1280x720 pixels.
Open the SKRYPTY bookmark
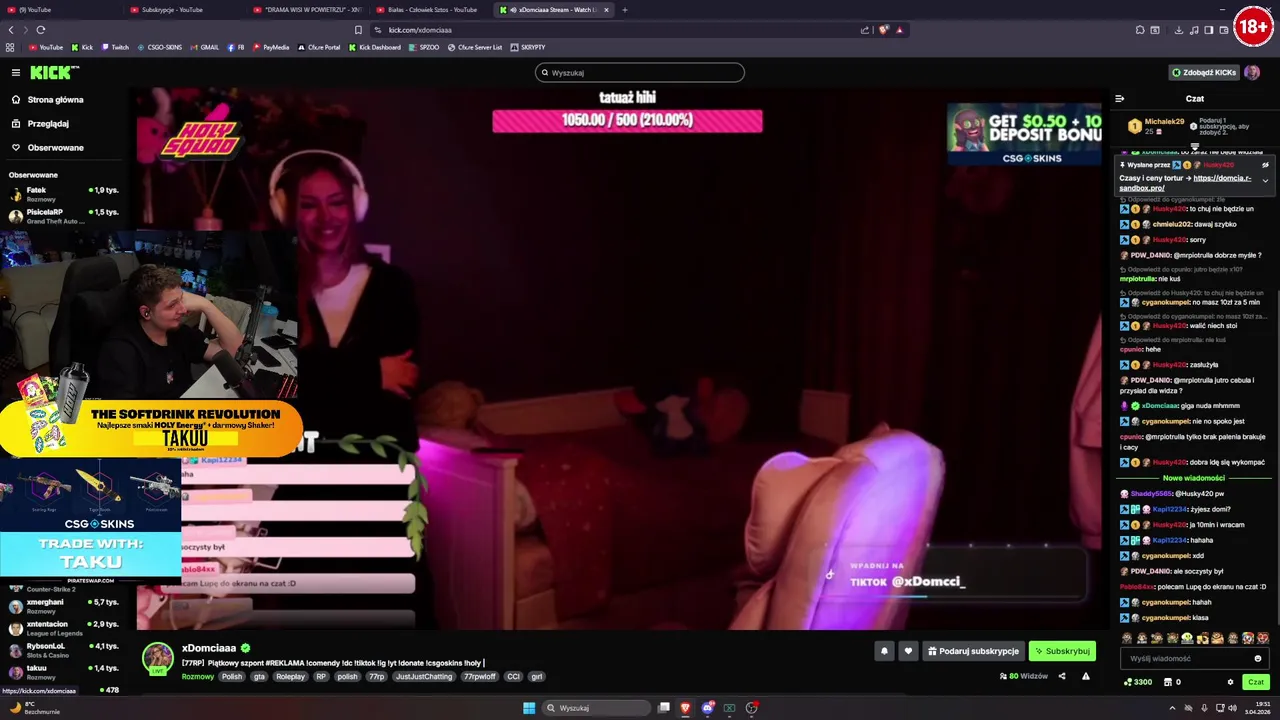(528, 47)
